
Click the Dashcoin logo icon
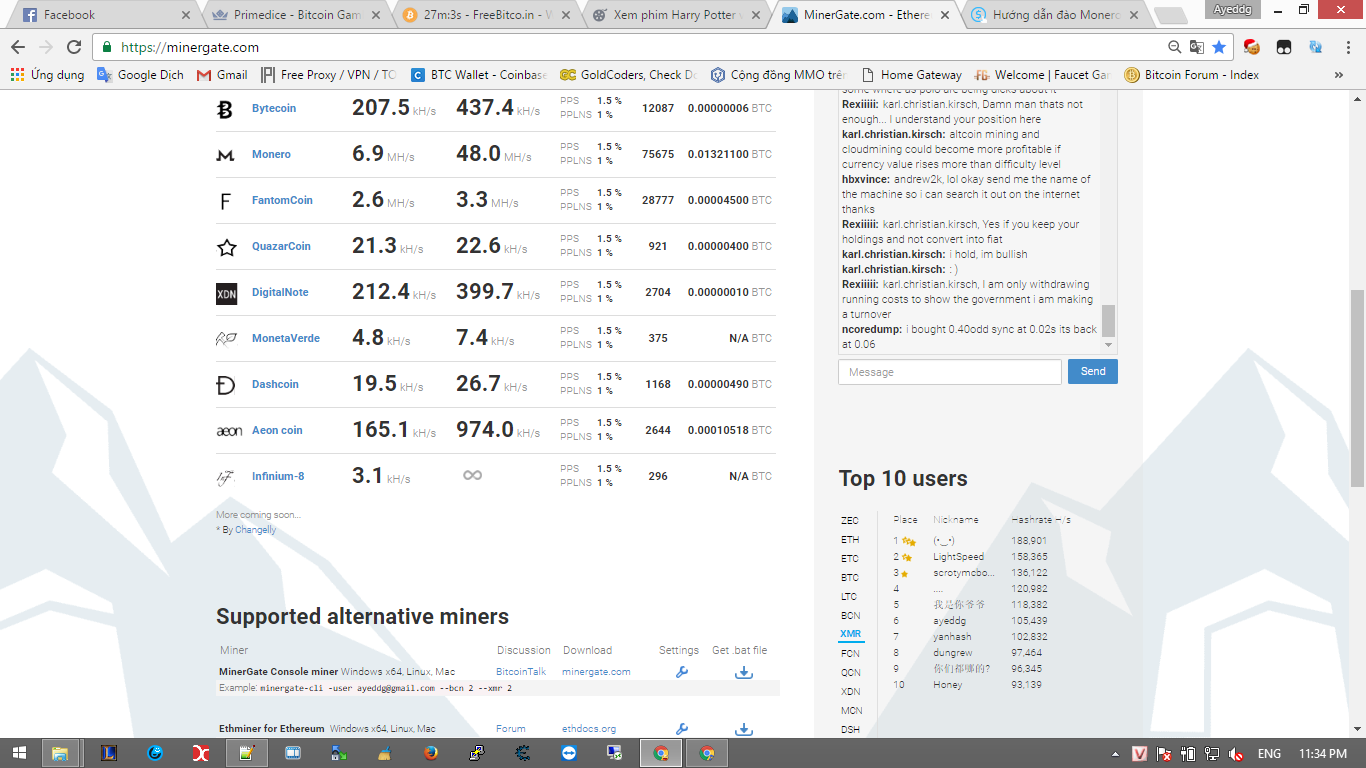pyautogui.click(x=226, y=385)
